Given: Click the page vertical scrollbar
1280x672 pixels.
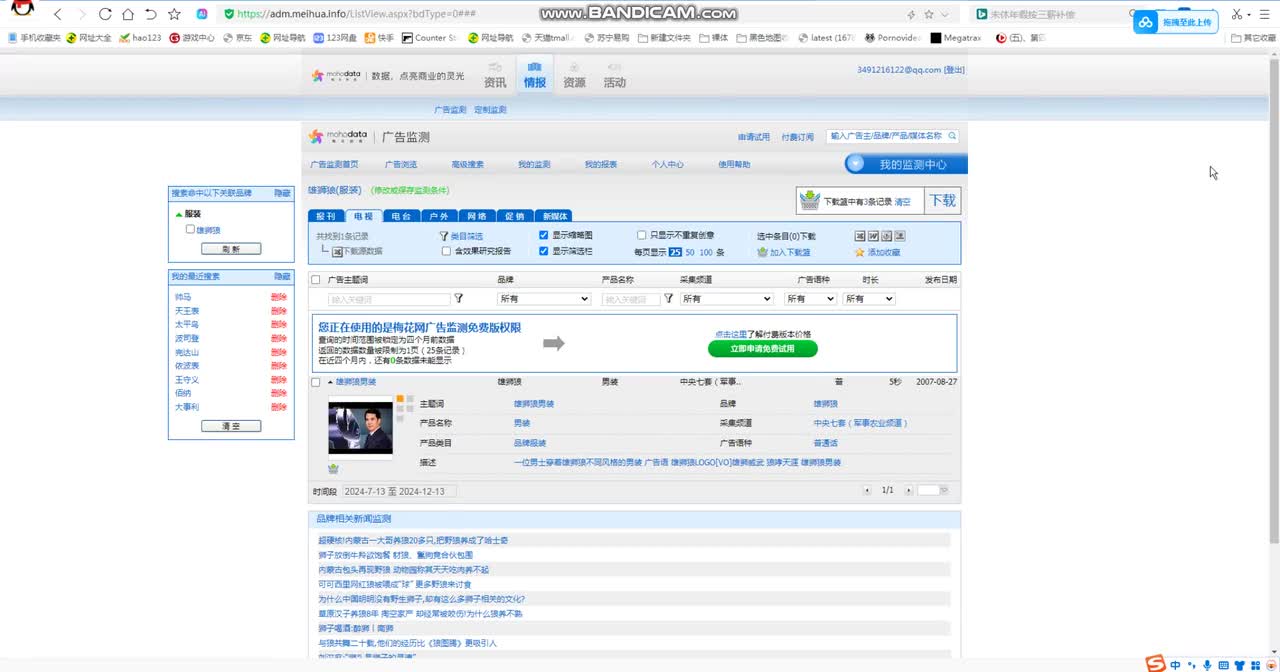Looking at the screenshot, I should 1273,300.
